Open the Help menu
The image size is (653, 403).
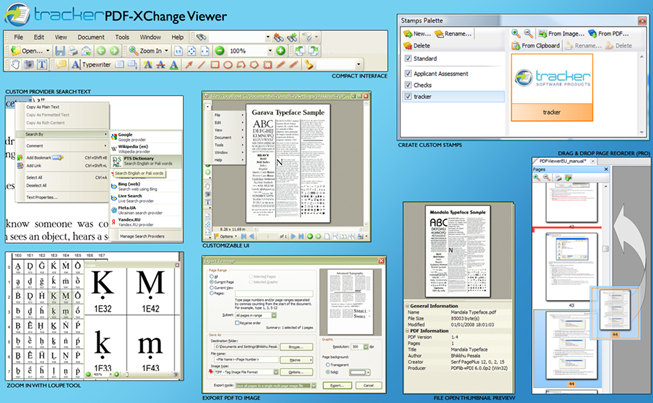[x=177, y=37]
